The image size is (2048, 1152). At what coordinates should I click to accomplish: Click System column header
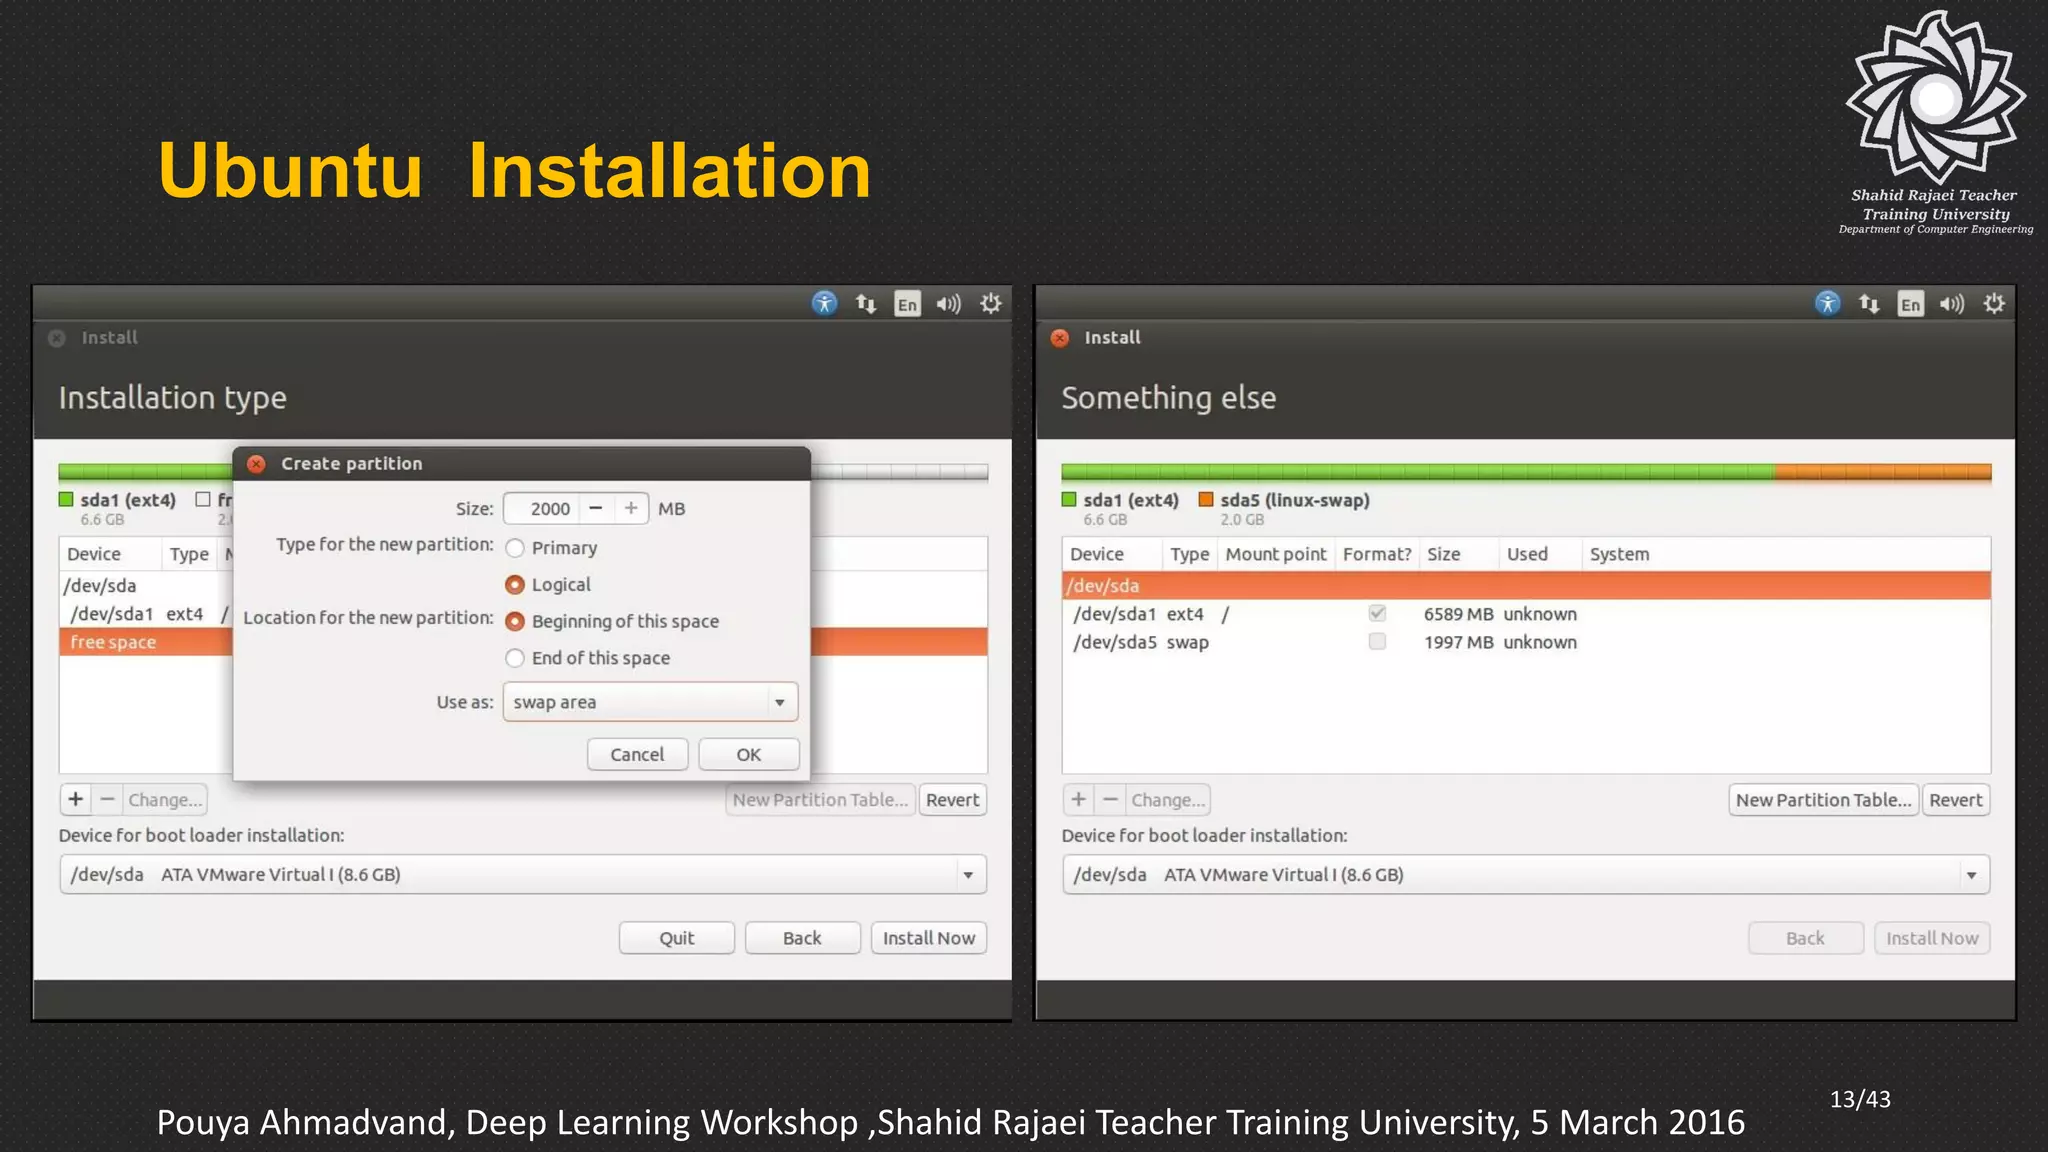[x=1785, y=554]
